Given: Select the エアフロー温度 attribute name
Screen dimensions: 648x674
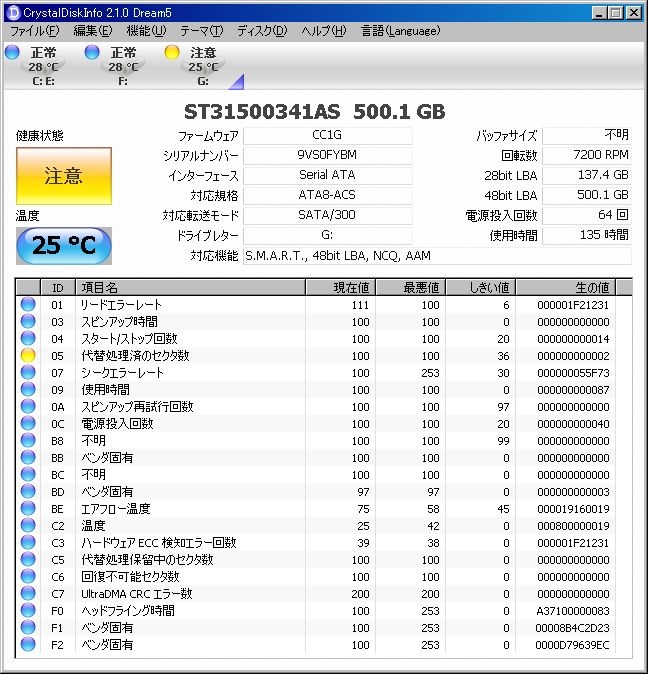Looking at the screenshot, I should 116,509.
